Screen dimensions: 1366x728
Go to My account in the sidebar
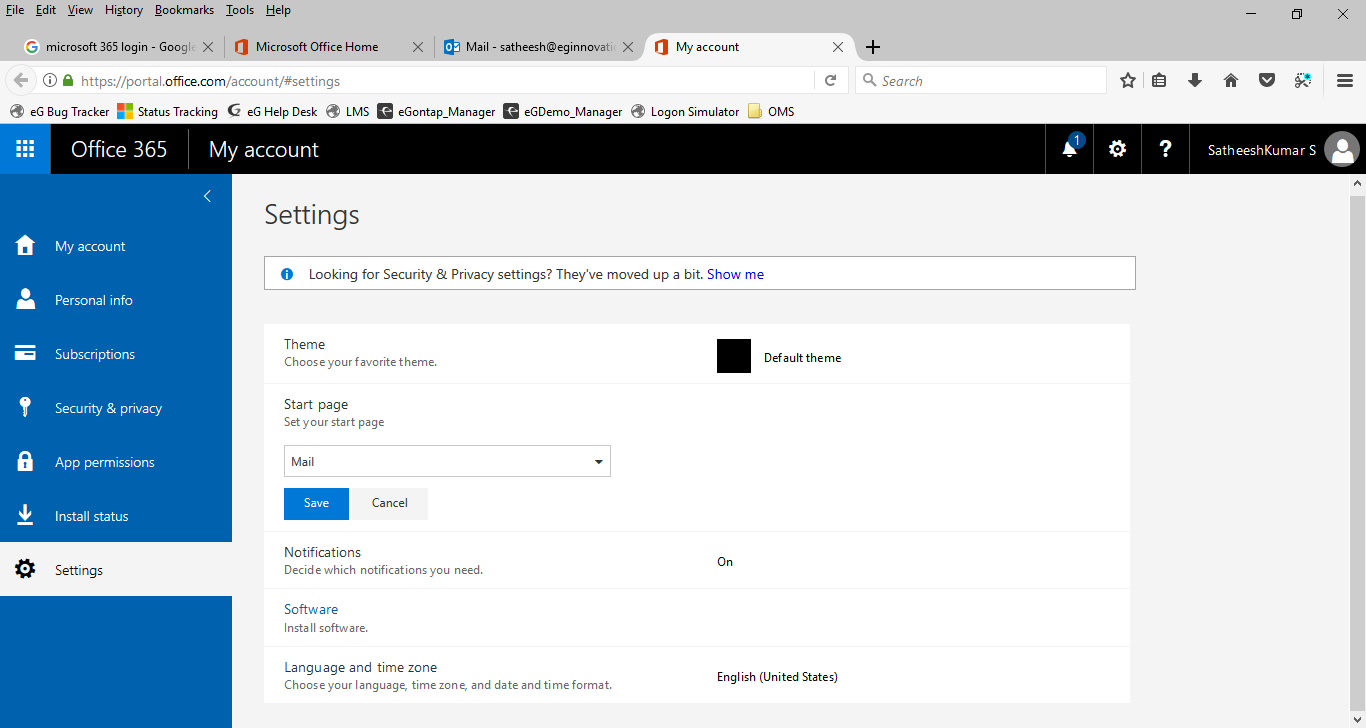(116, 246)
